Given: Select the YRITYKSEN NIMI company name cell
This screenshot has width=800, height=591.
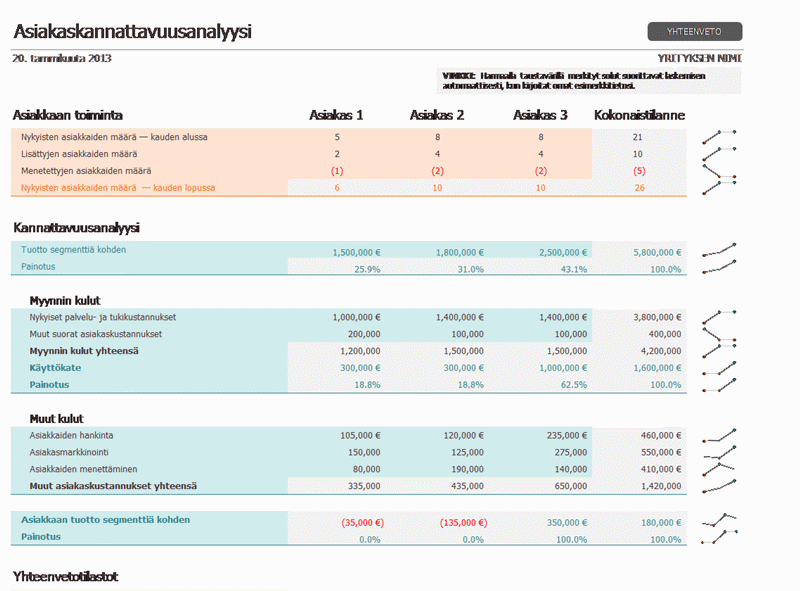Looking at the screenshot, I should (699, 58).
